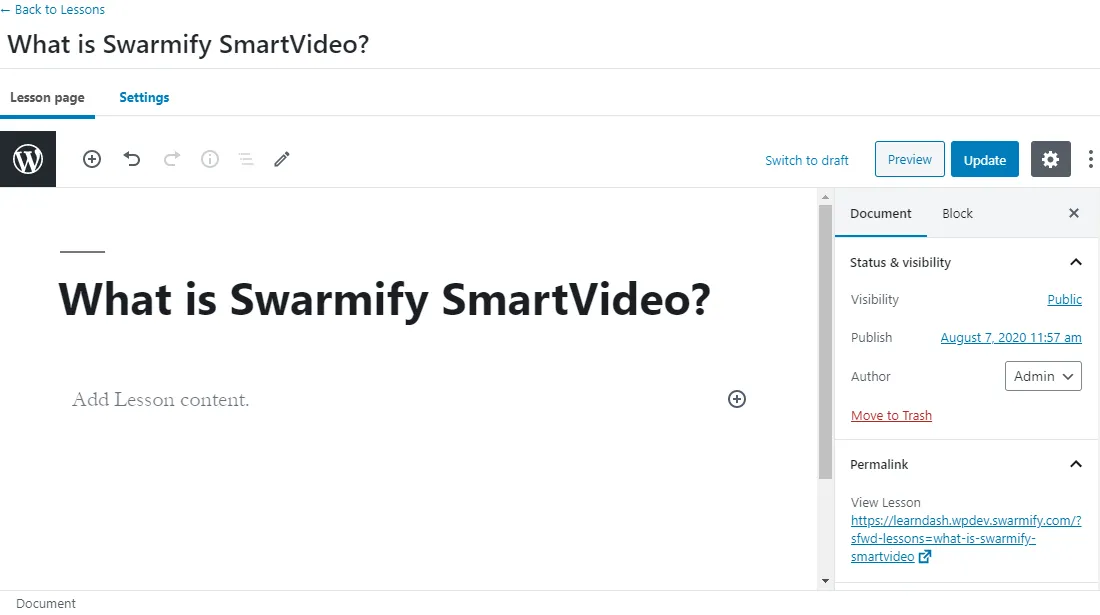Click the top page title text

coord(188,44)
